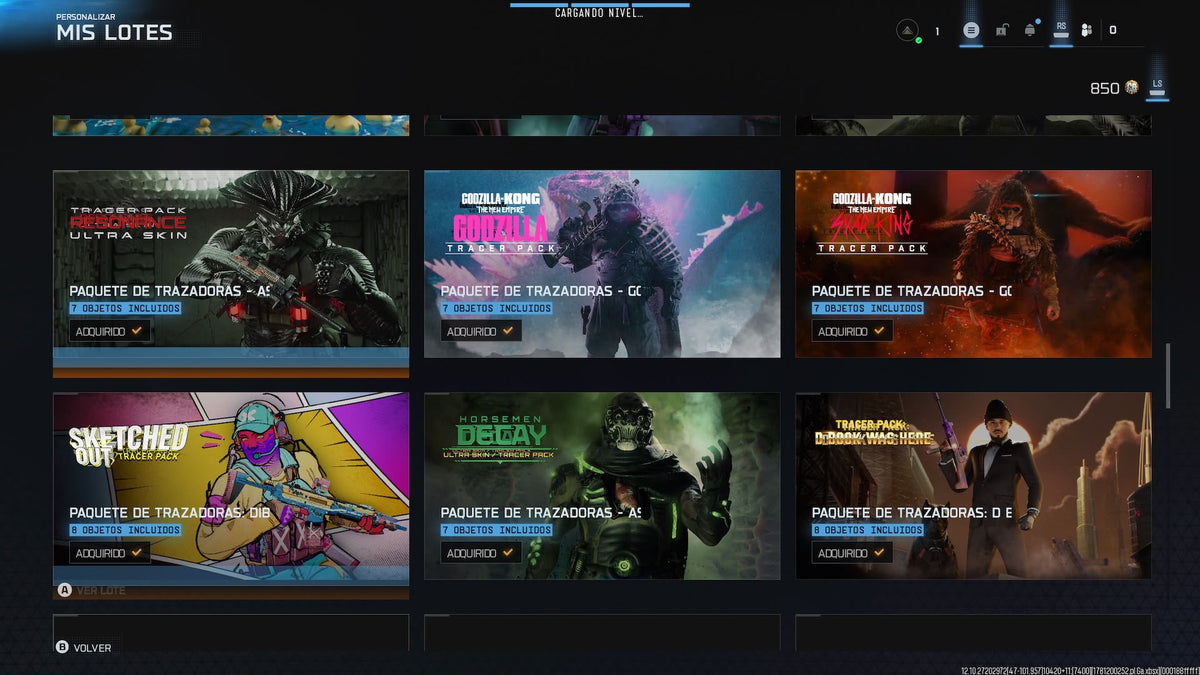Open the Horsemen Decay bundle card
The height and width of the screenshot is (675, 1200).
coord(602,485)
